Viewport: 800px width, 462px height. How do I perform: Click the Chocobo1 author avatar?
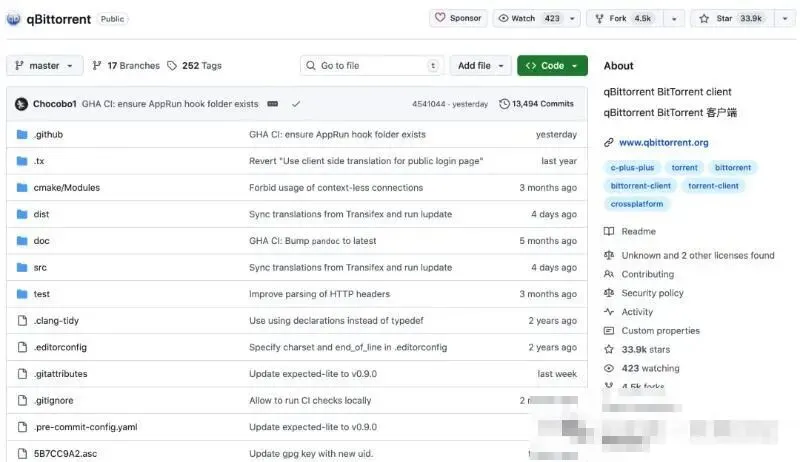point(21,104)
